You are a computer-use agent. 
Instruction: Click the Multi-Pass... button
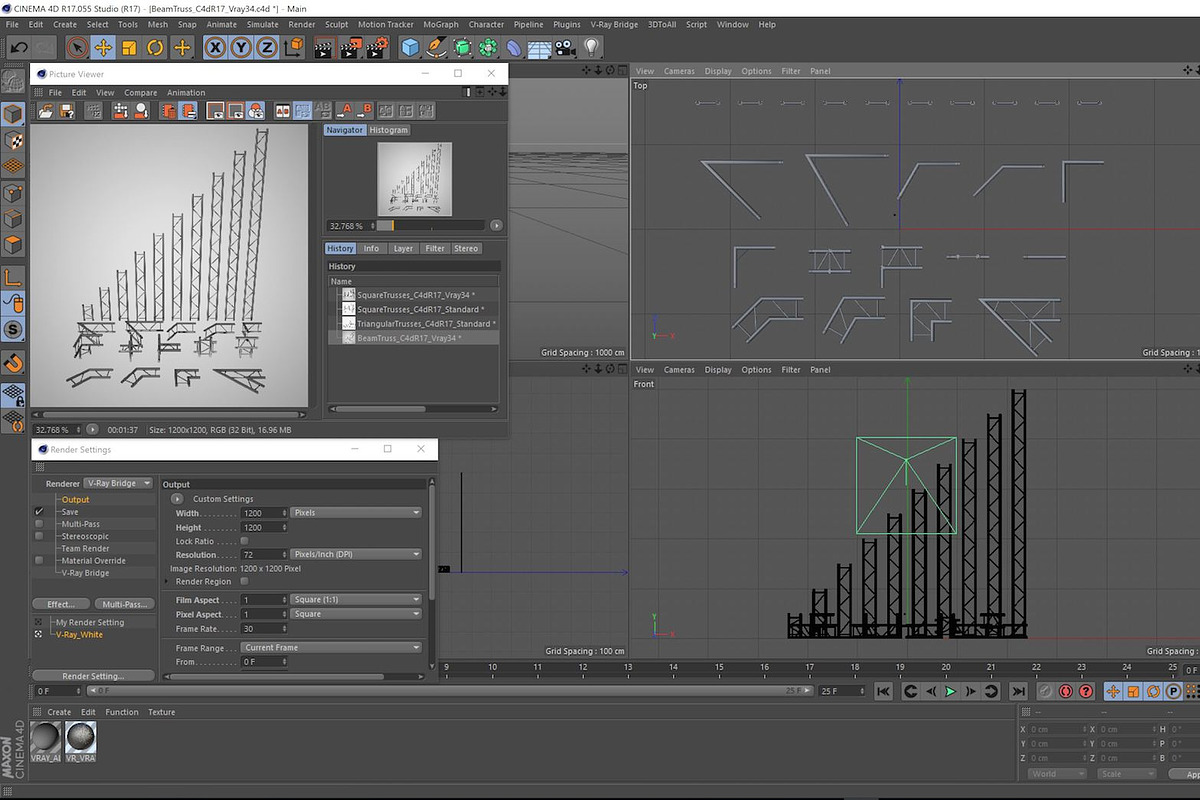125,604
